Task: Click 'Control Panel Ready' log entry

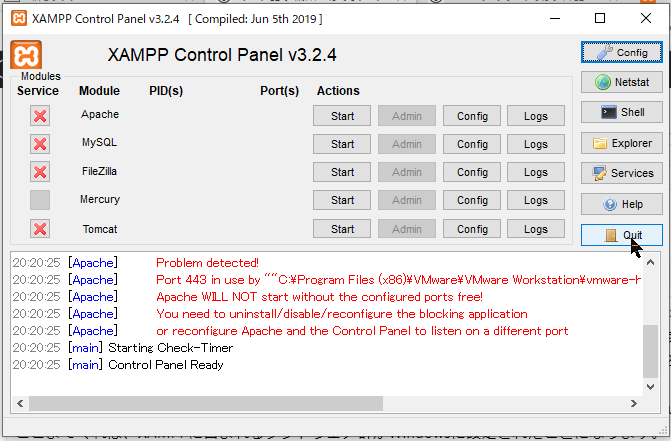Action: coord(166,365)
